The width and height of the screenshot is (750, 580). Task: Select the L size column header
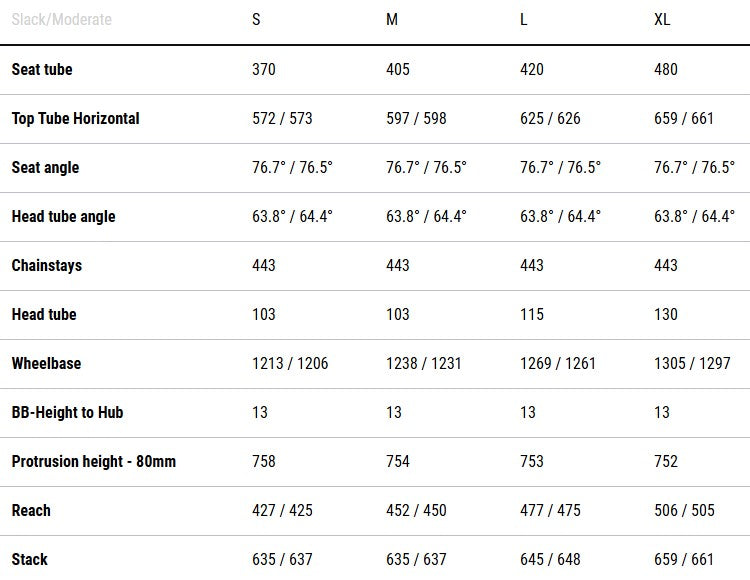tap(524, 20)
